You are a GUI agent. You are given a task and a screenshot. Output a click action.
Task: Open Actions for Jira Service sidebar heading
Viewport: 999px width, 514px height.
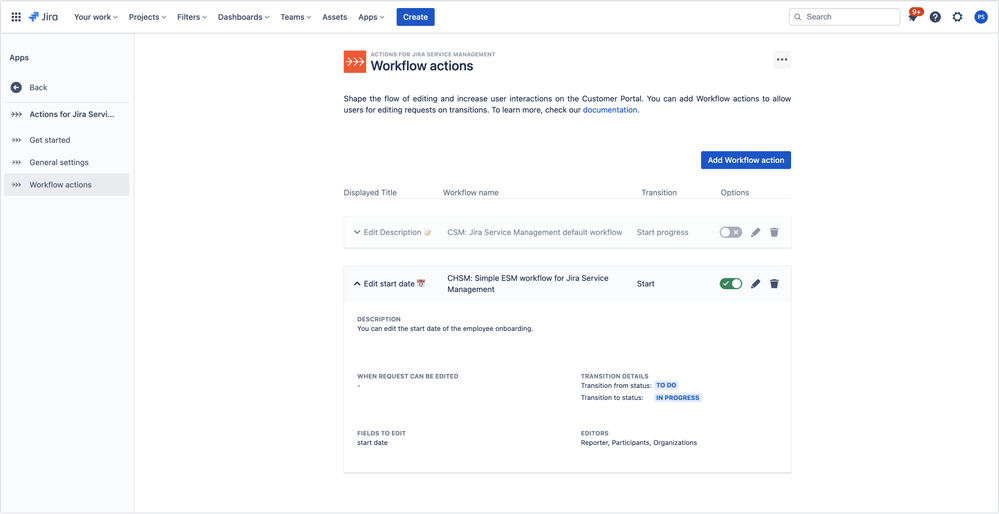coord(66,115)
